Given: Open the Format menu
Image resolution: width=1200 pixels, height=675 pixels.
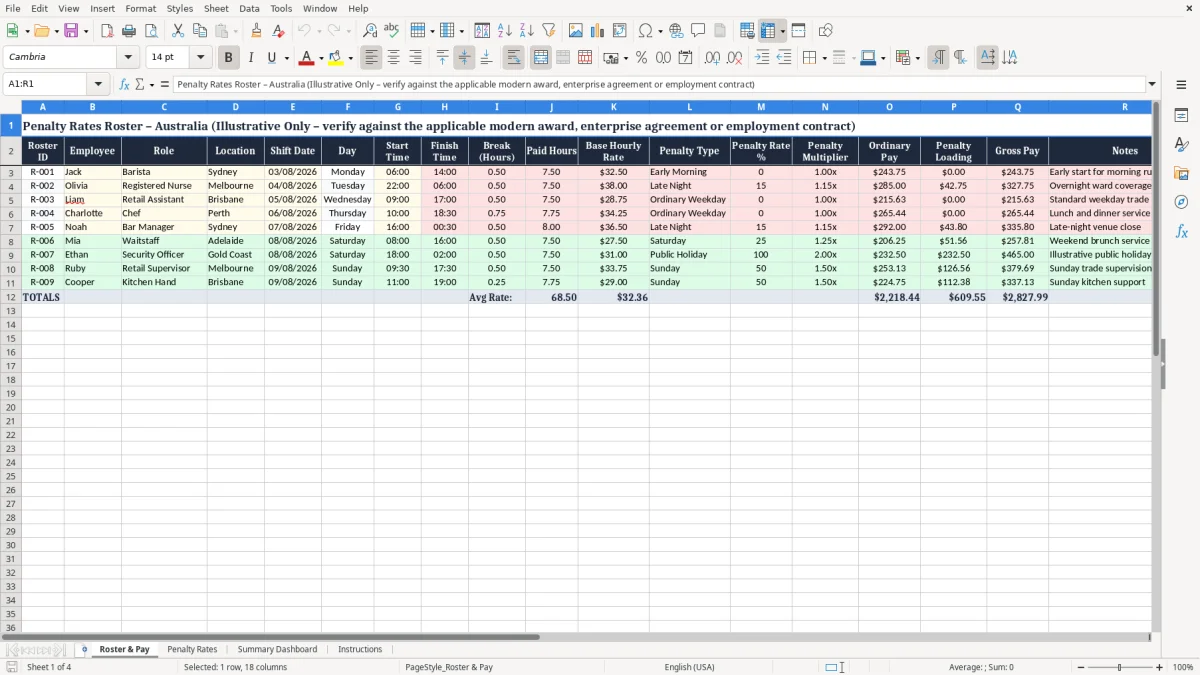Looking at the screenshot, I should click(x=140, y=8).
